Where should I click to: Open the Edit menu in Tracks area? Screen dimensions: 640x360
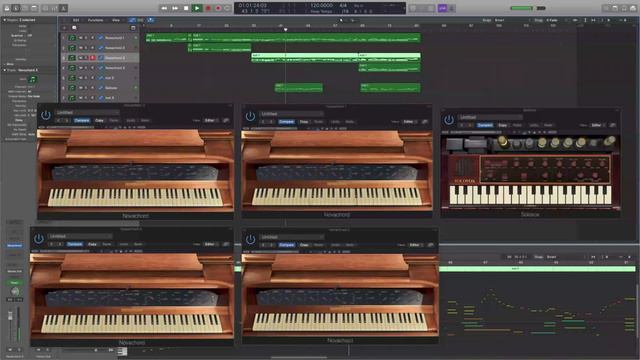pos(76,20)
